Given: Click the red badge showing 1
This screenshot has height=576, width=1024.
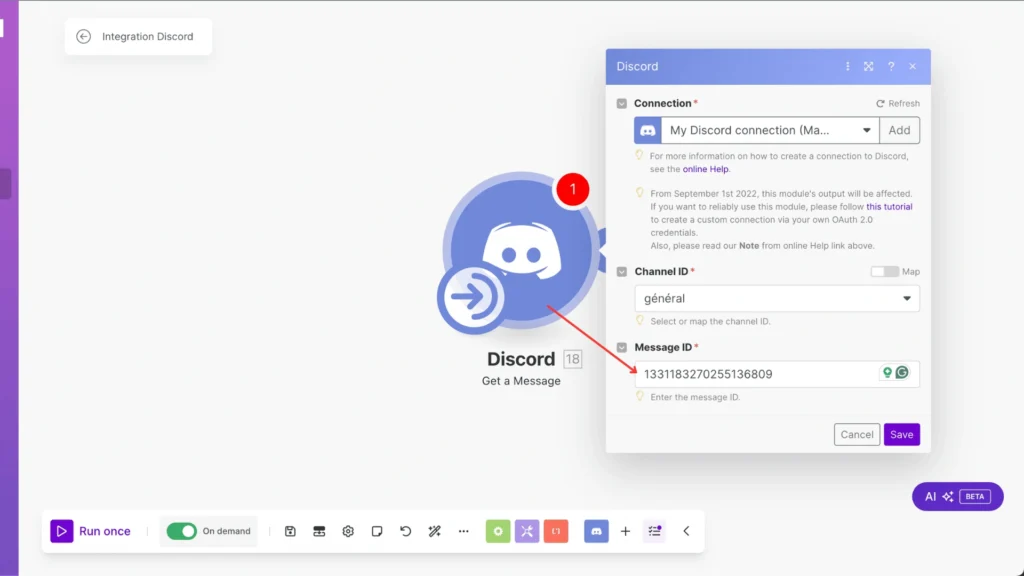Looking at the screenshot, I should pos(573,189).
